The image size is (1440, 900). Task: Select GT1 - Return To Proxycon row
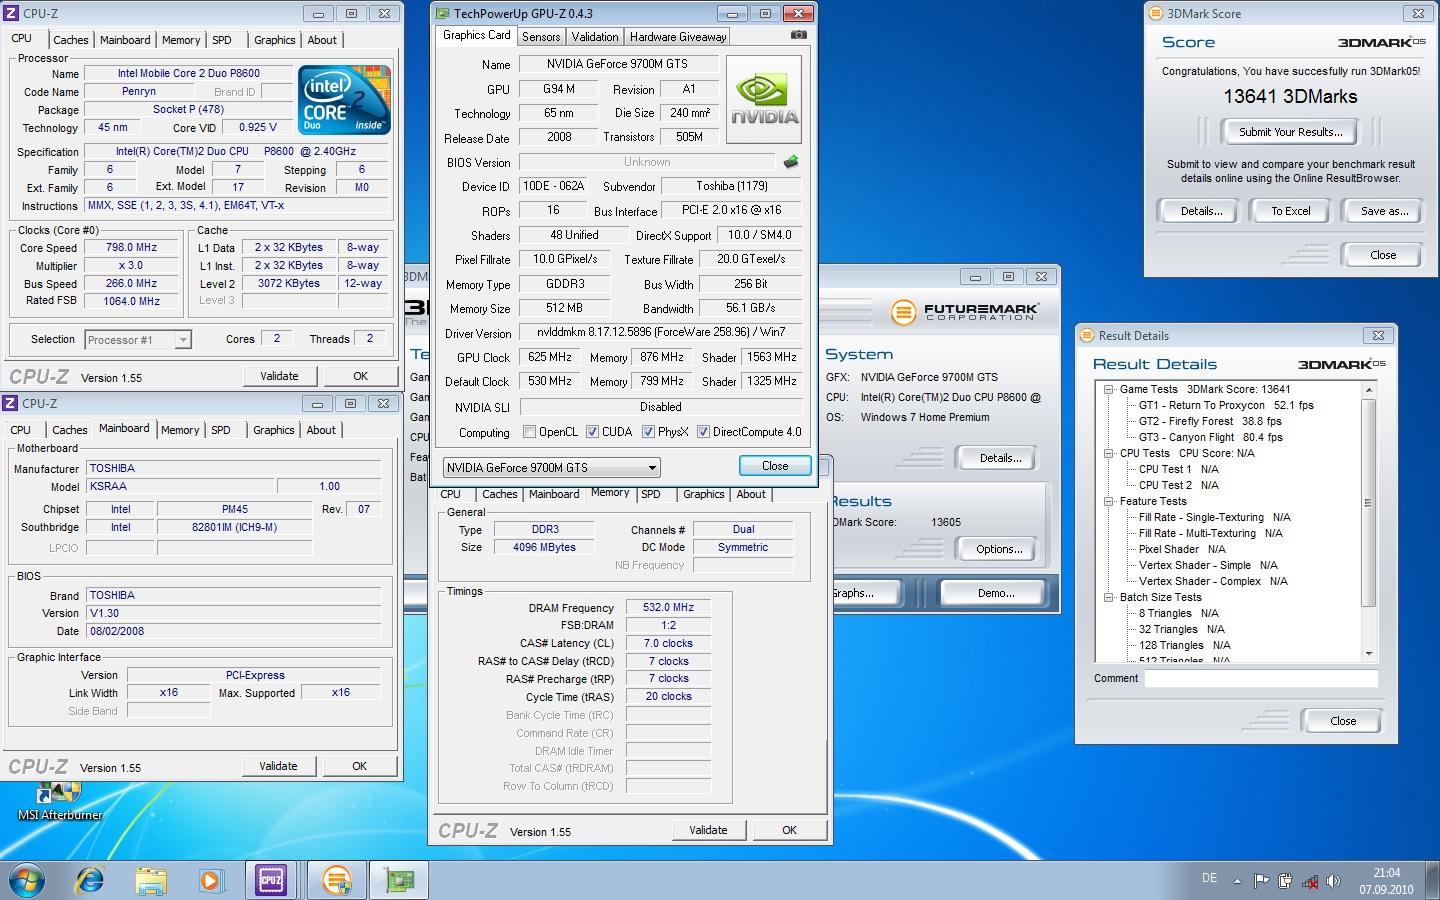(1226, 405)
